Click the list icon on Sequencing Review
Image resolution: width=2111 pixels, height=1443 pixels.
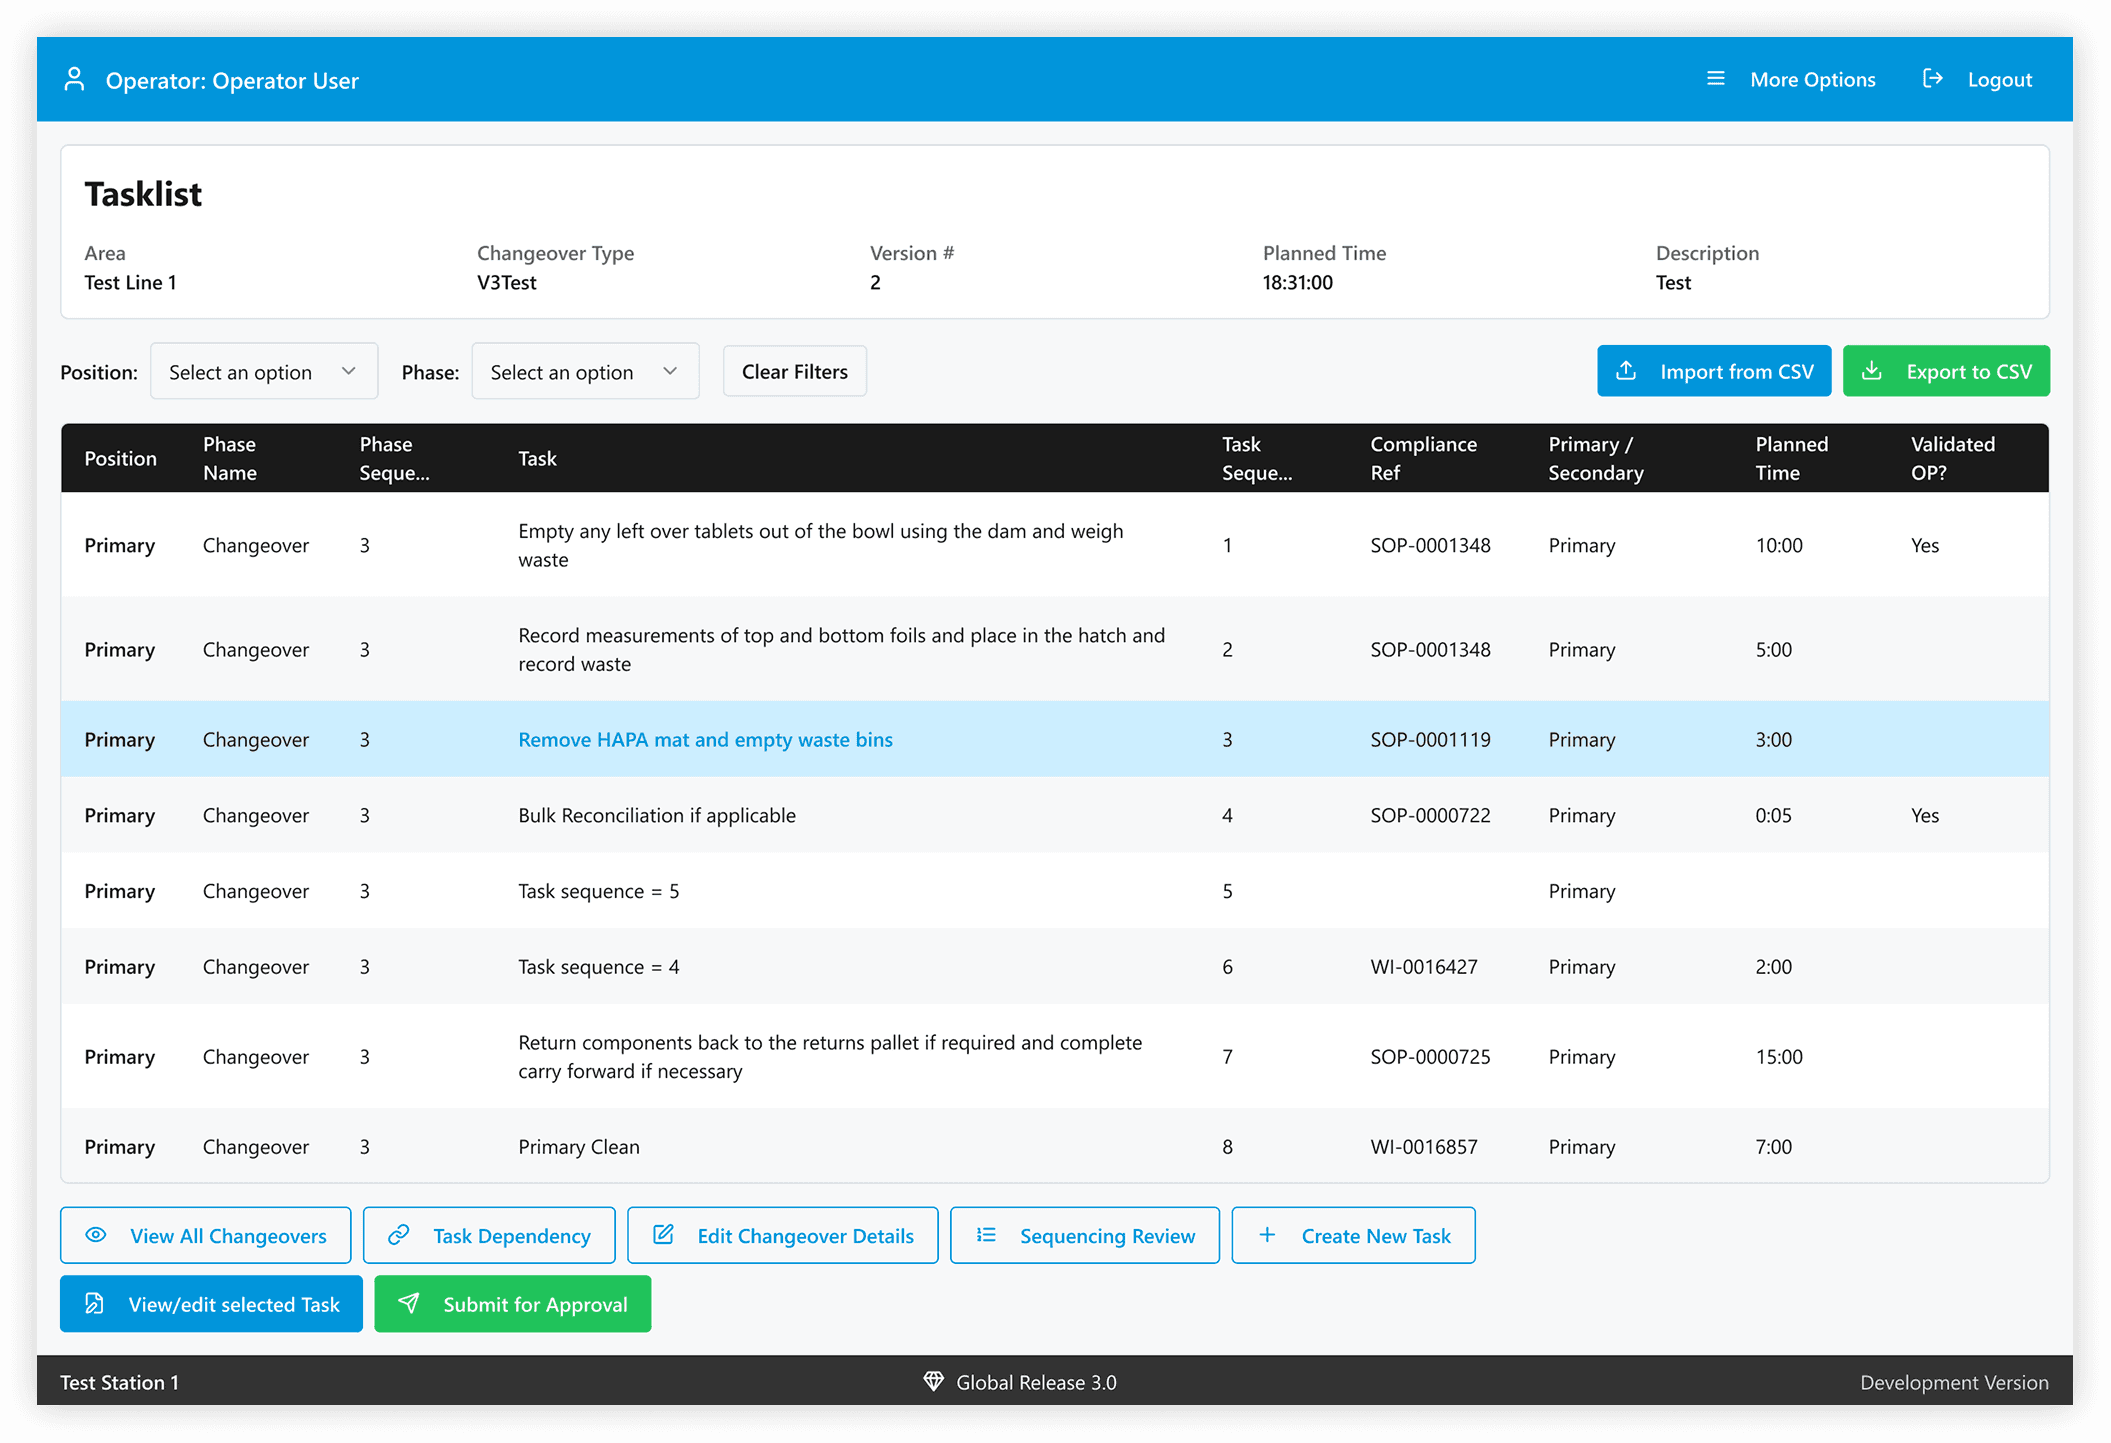pos(986,1235)
